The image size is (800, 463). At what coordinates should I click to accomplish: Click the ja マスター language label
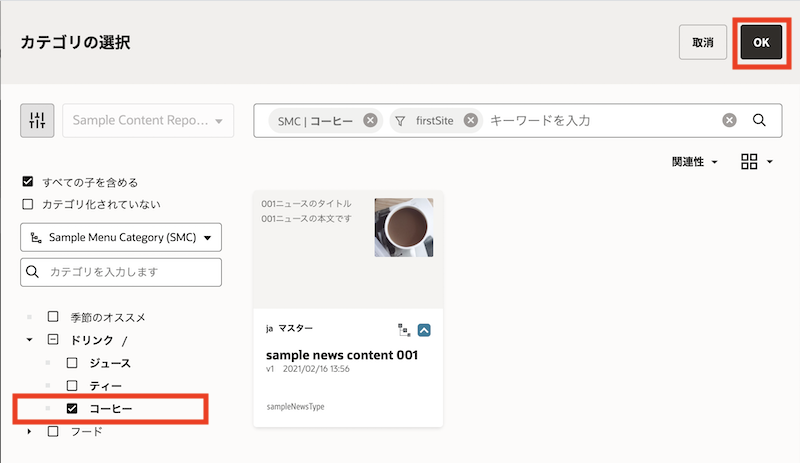[x=289, y=328]
